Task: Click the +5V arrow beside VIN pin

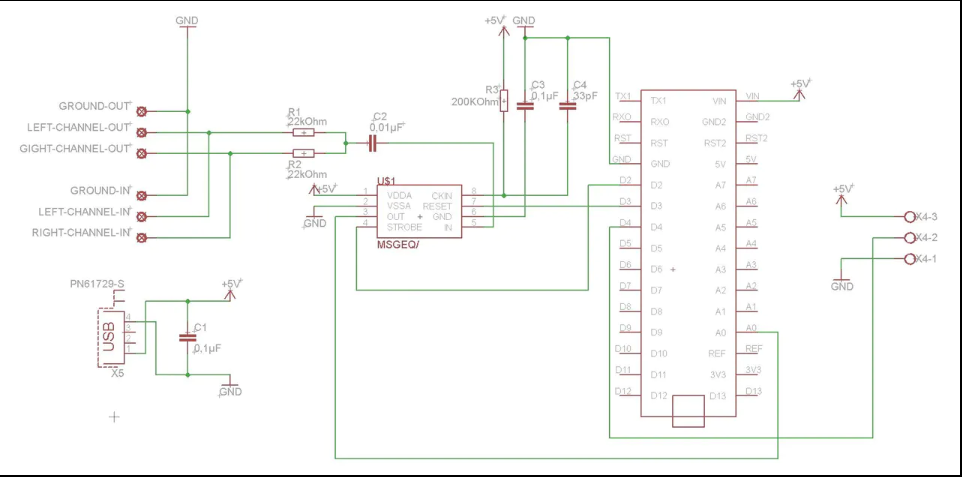Action: tap(799, 94)
